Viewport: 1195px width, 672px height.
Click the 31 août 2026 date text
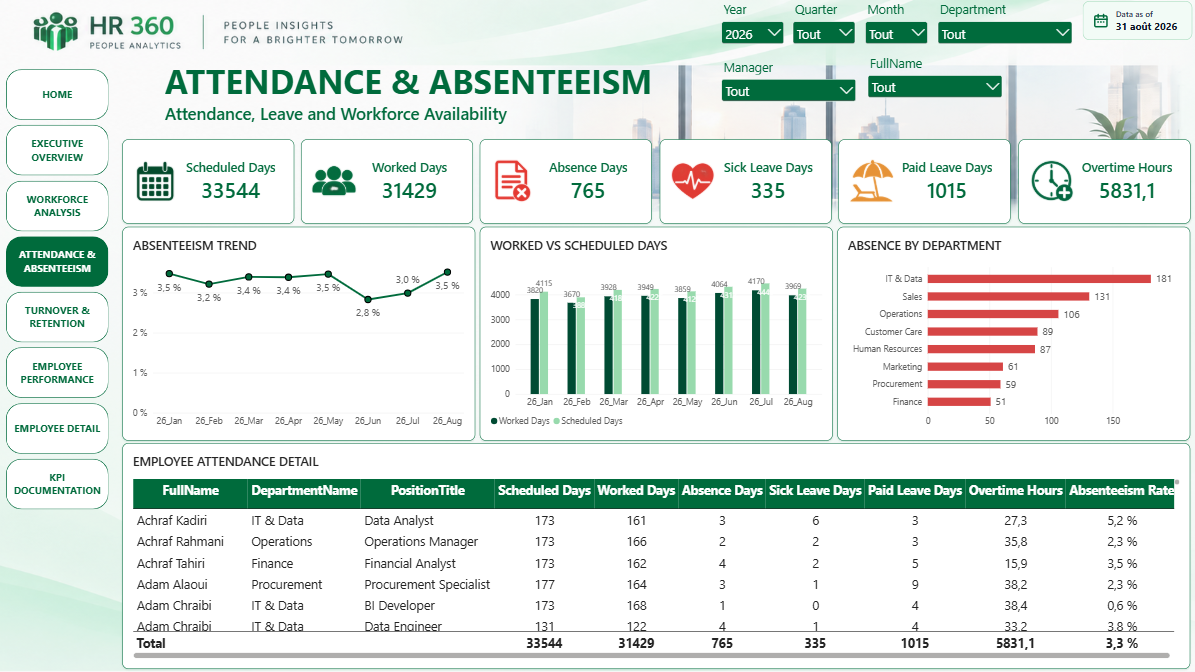click(1146, 26)
